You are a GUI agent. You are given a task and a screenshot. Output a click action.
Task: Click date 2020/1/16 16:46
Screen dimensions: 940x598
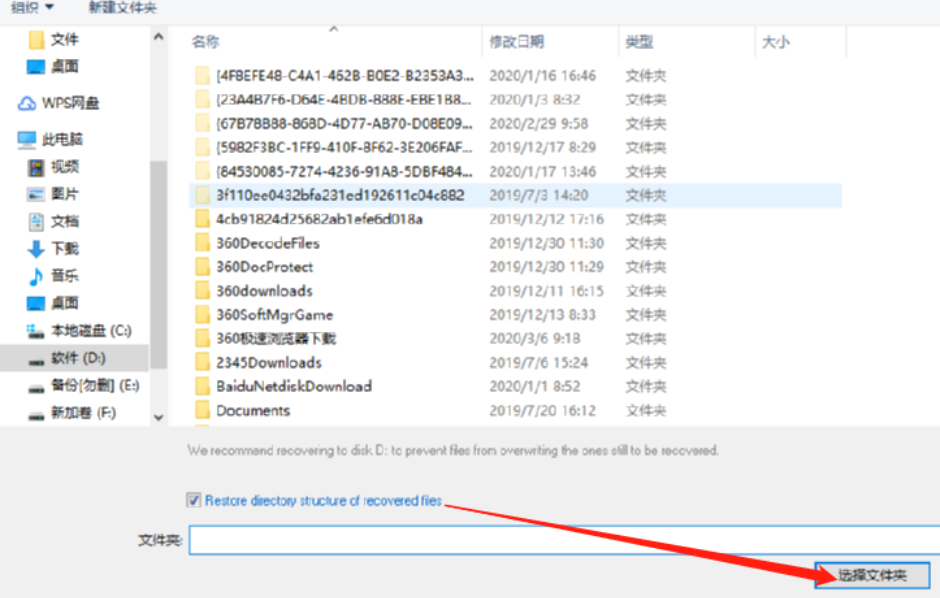543,76
